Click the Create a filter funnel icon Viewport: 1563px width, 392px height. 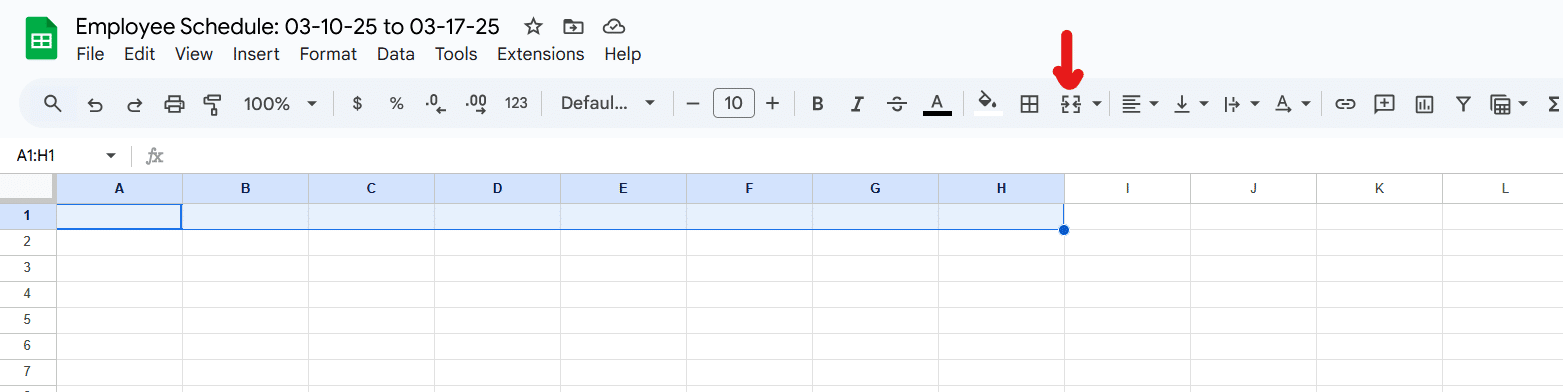(1463, 104)
